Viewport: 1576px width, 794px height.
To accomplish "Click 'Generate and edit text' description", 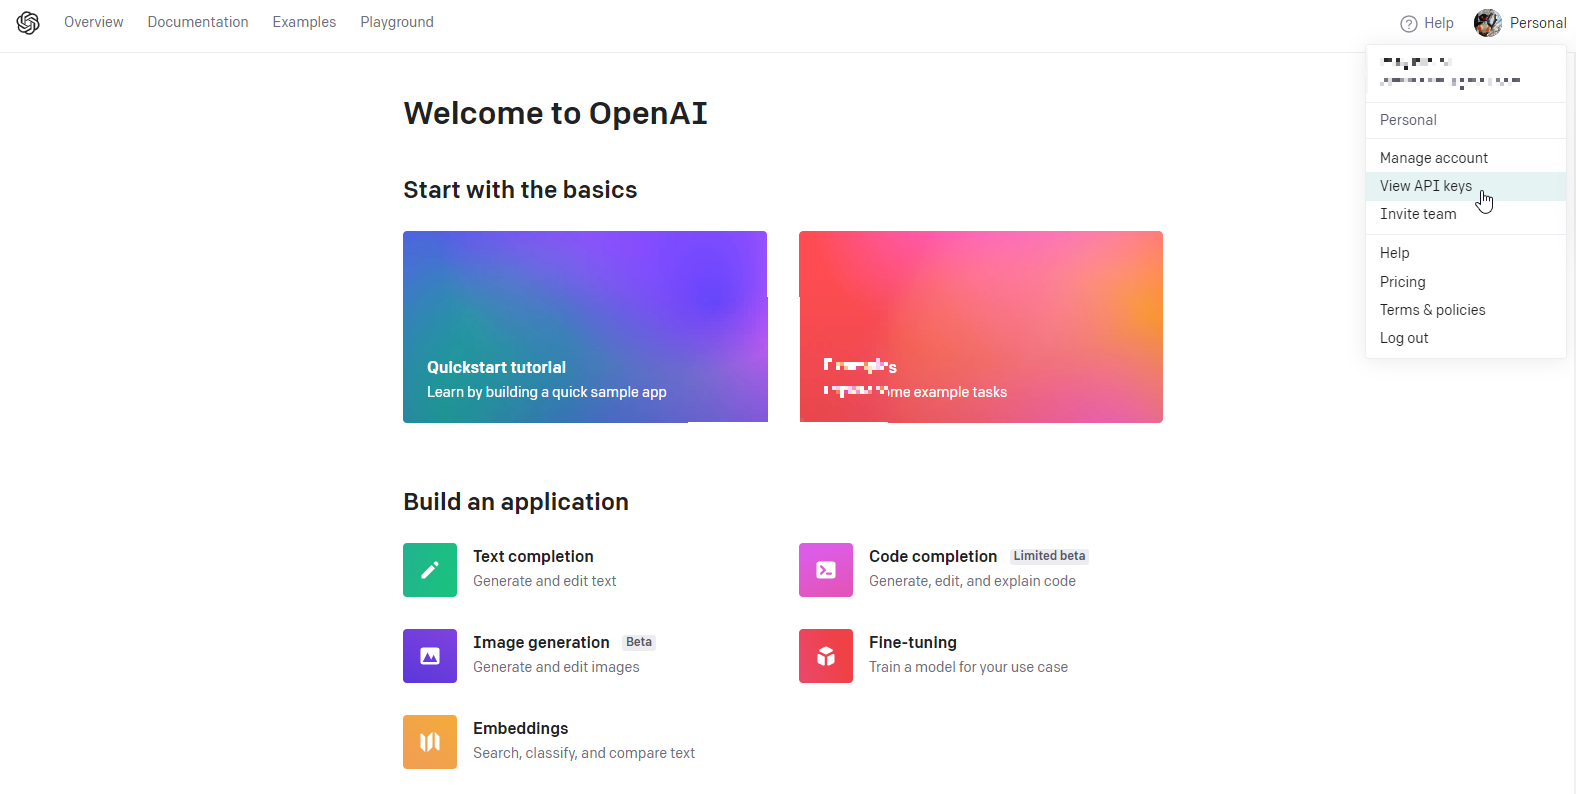I will coord(545,581).
